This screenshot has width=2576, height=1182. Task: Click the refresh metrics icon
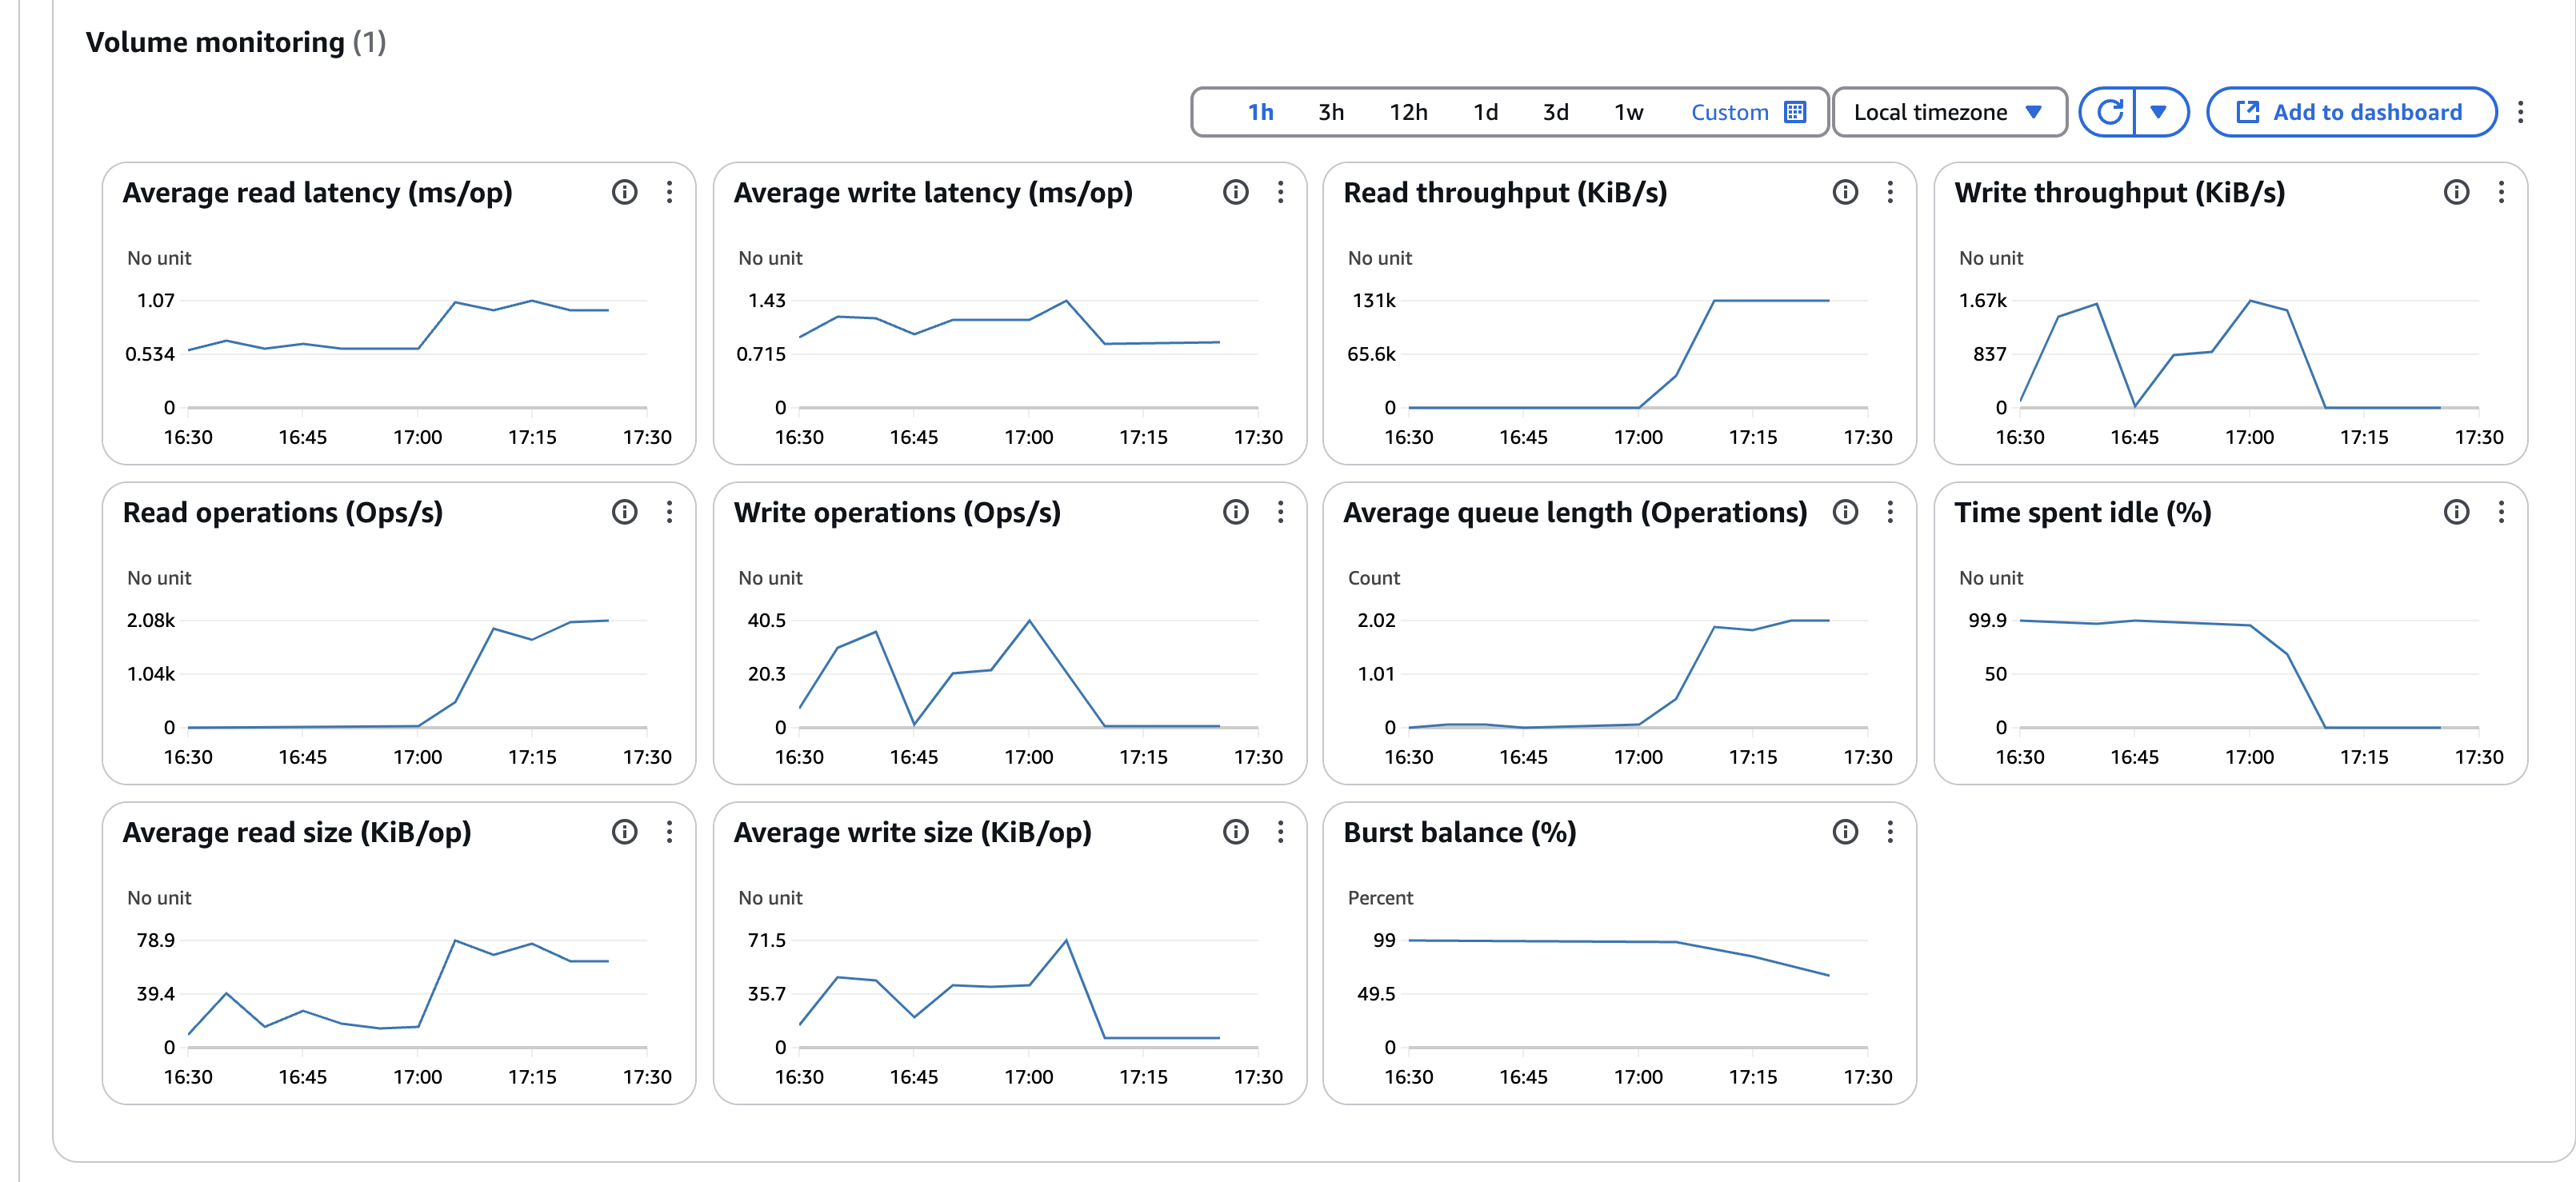pyautogui.click(x=2109, y=112)
